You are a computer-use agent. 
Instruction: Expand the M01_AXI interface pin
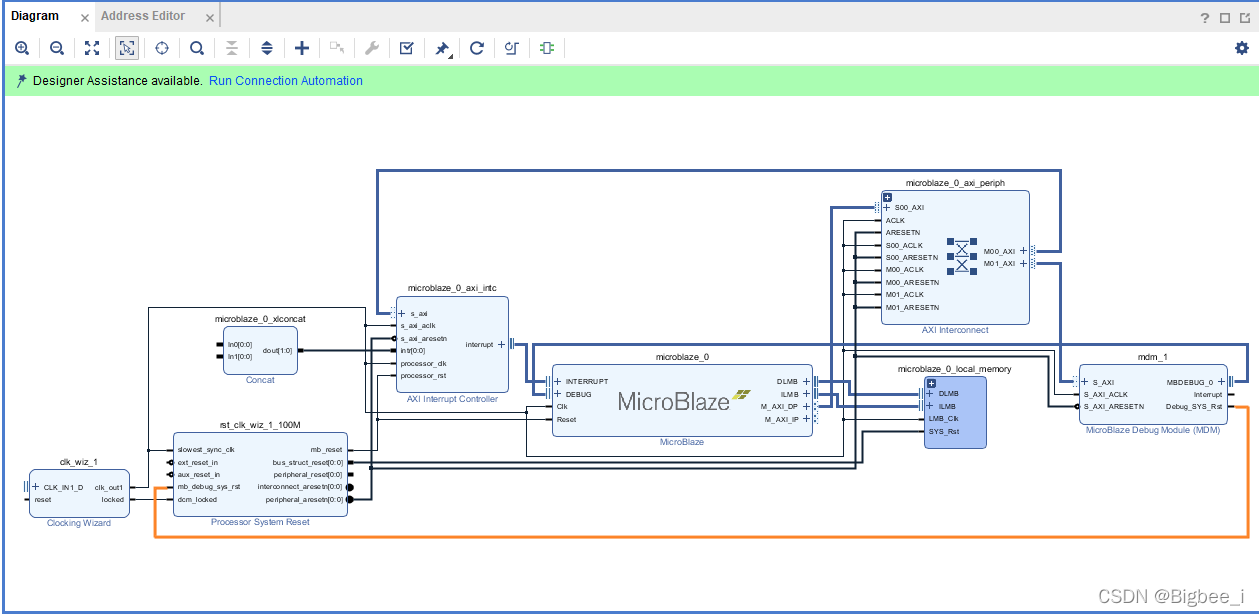(x=1023, y=264)
